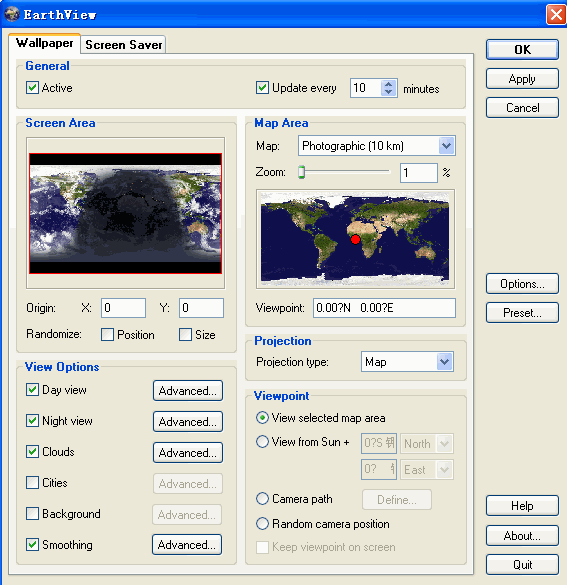Viewport: 567px width, 585px height.
Task: Close the EarthView window
Action: [556, 15]
